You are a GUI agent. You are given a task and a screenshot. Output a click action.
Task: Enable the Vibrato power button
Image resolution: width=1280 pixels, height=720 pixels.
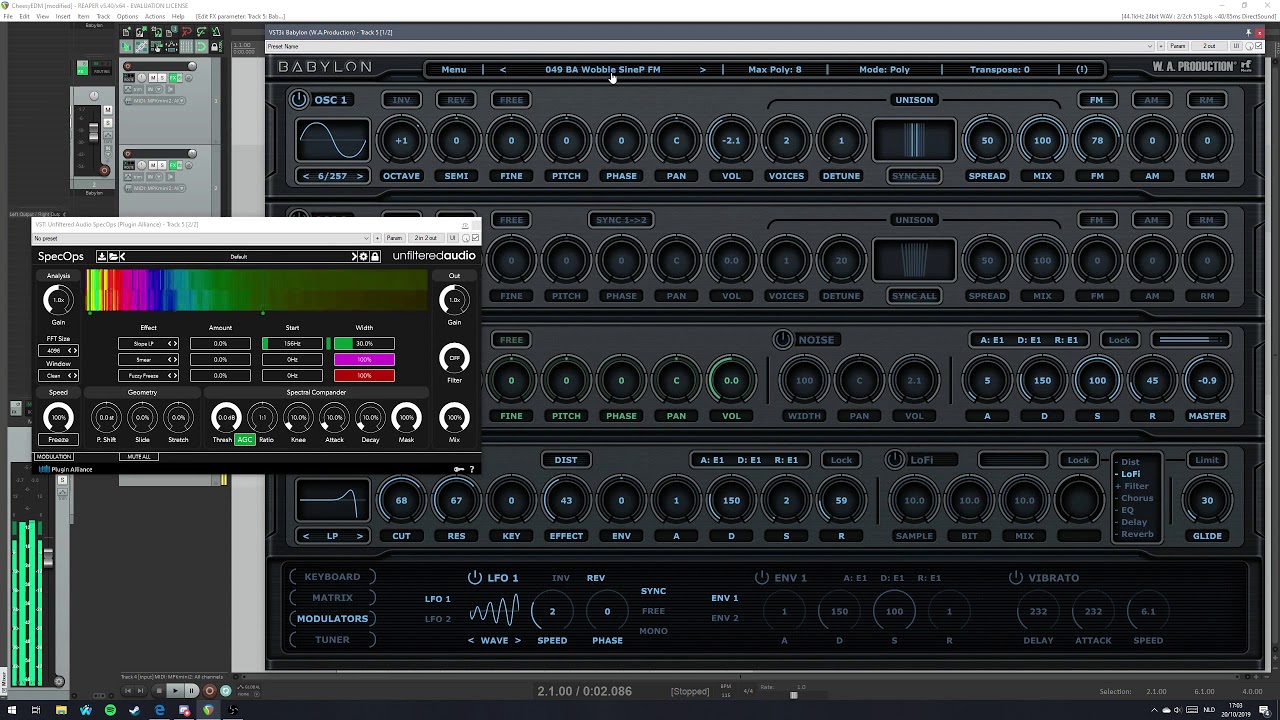tap(1016, 578)
